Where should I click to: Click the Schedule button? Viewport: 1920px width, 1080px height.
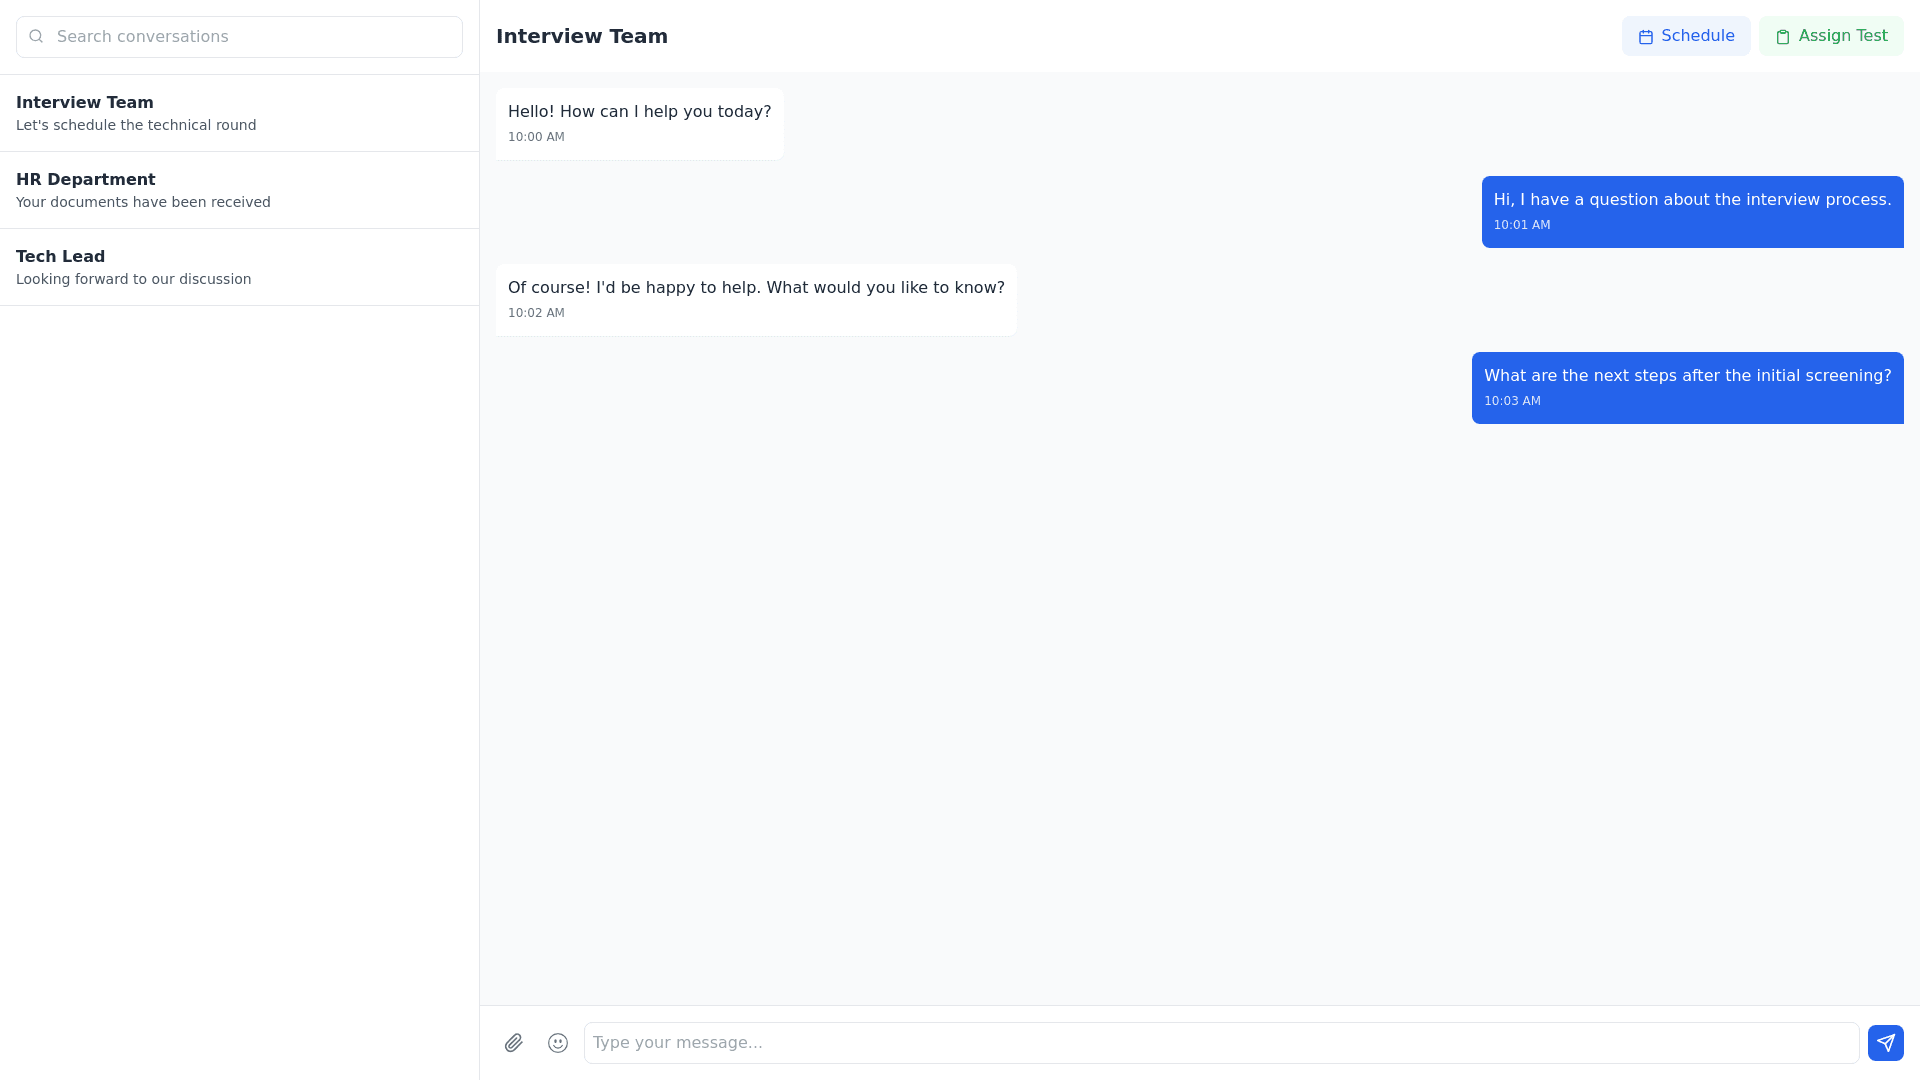[1686, 36]
